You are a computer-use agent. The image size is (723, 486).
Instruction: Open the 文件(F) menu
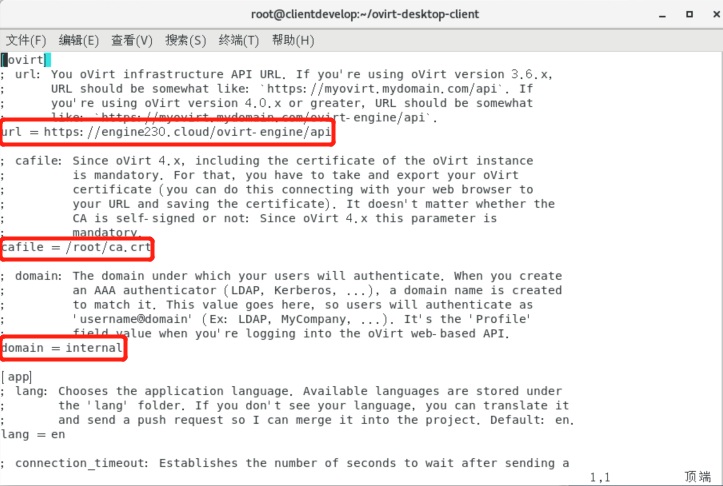(x=26, y=41)
